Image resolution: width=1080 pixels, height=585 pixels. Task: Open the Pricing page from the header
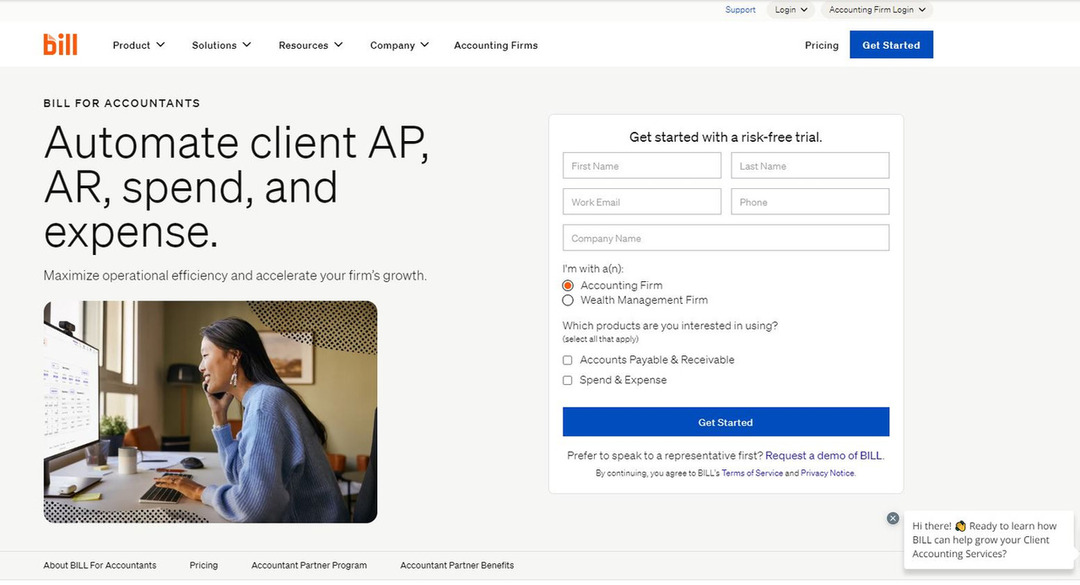(822, 45)
